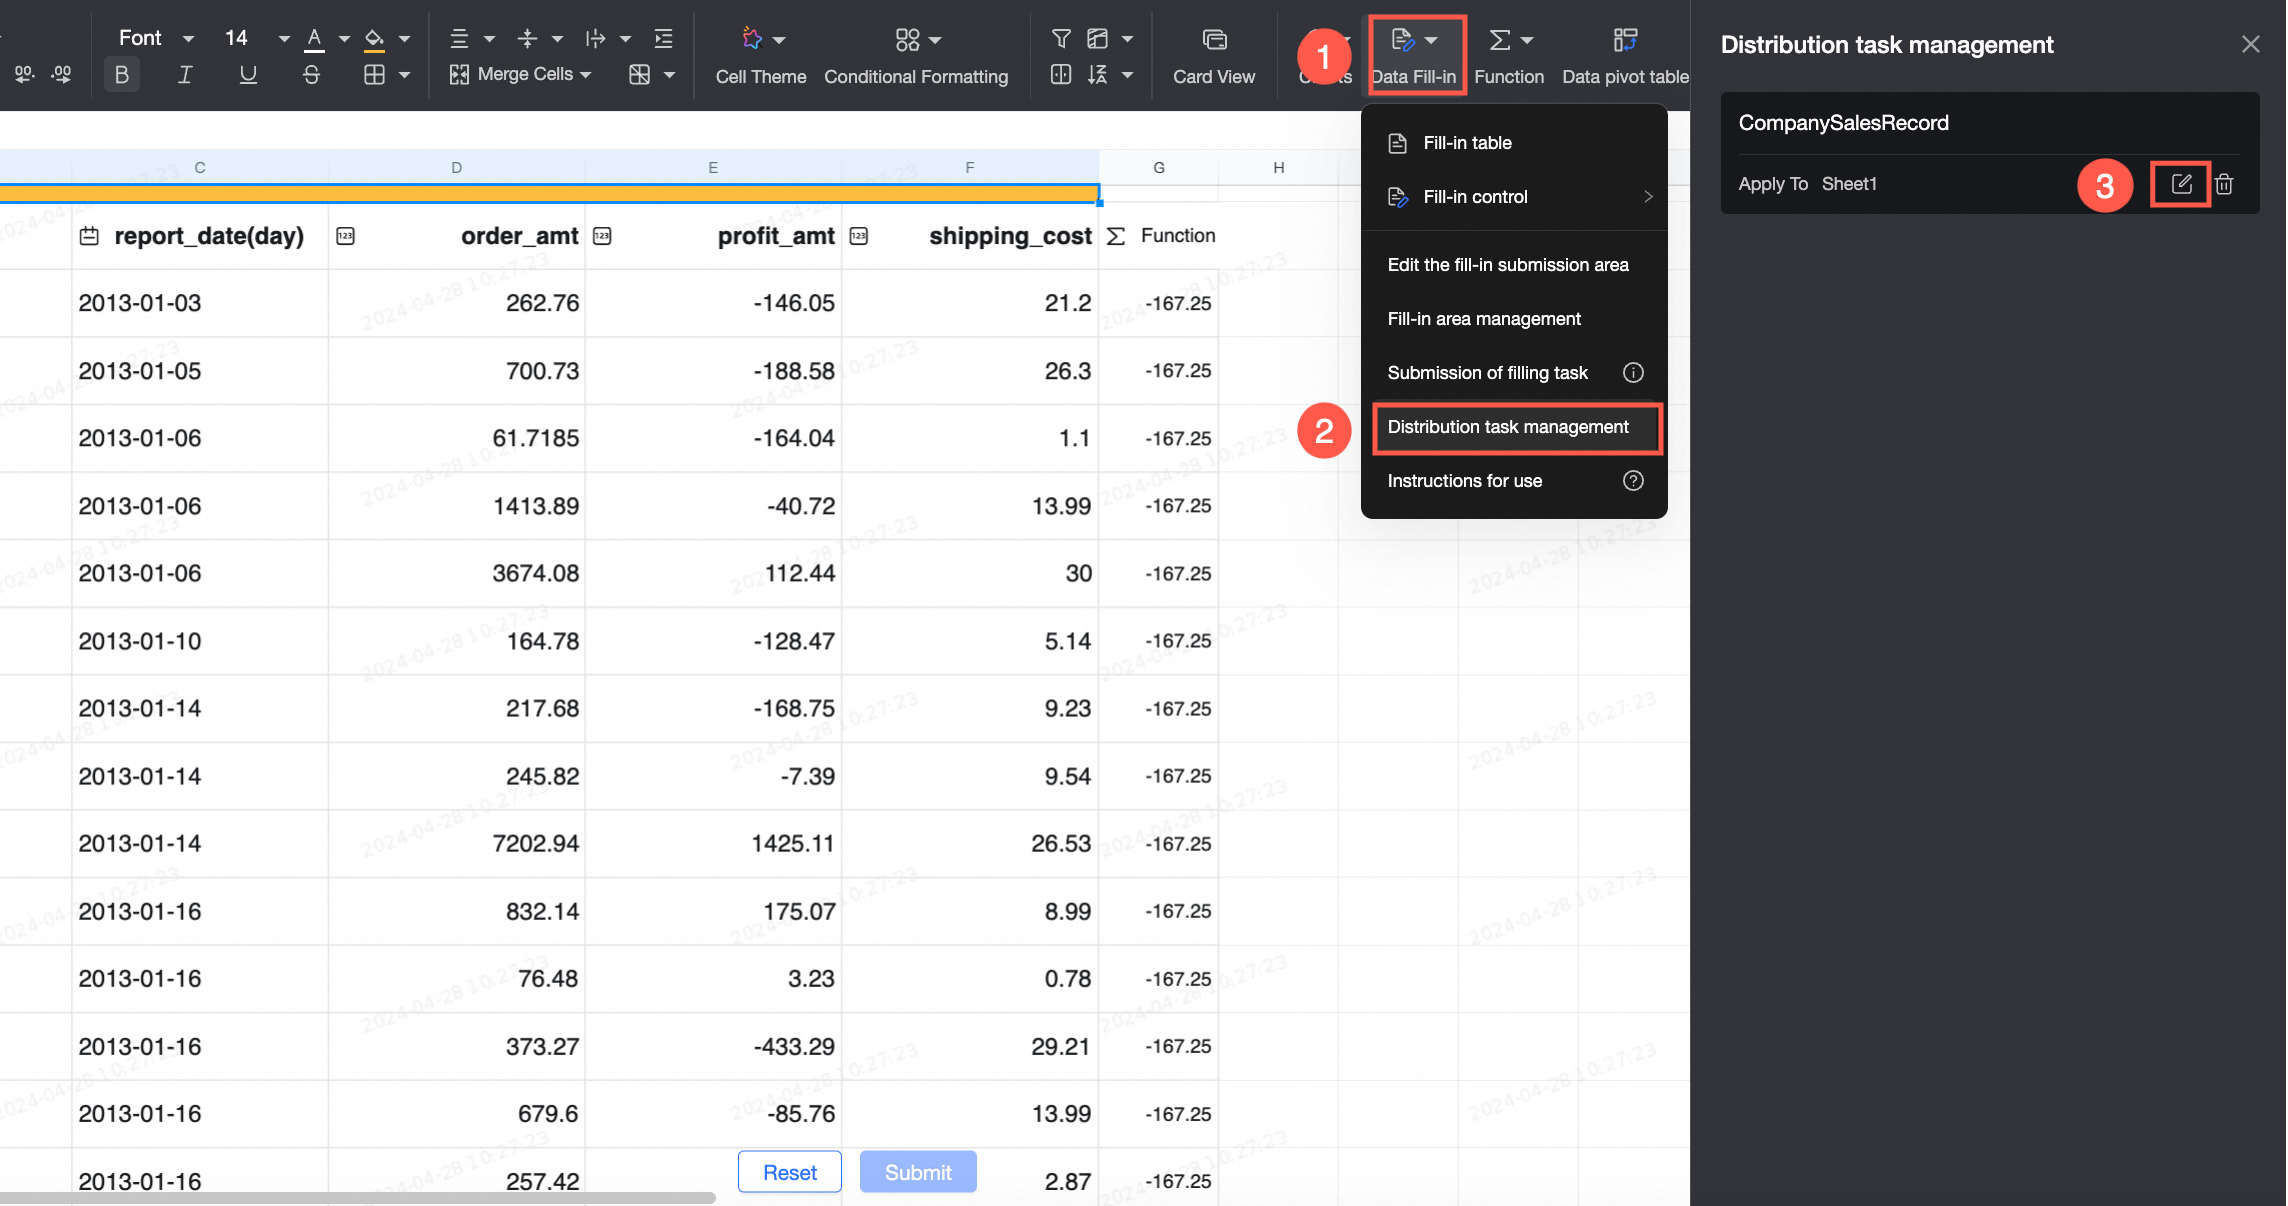This screenshot has height=1206, width=2288.
Task: Click info icon beside Submission of filling task
Action: pos(1633,373)
